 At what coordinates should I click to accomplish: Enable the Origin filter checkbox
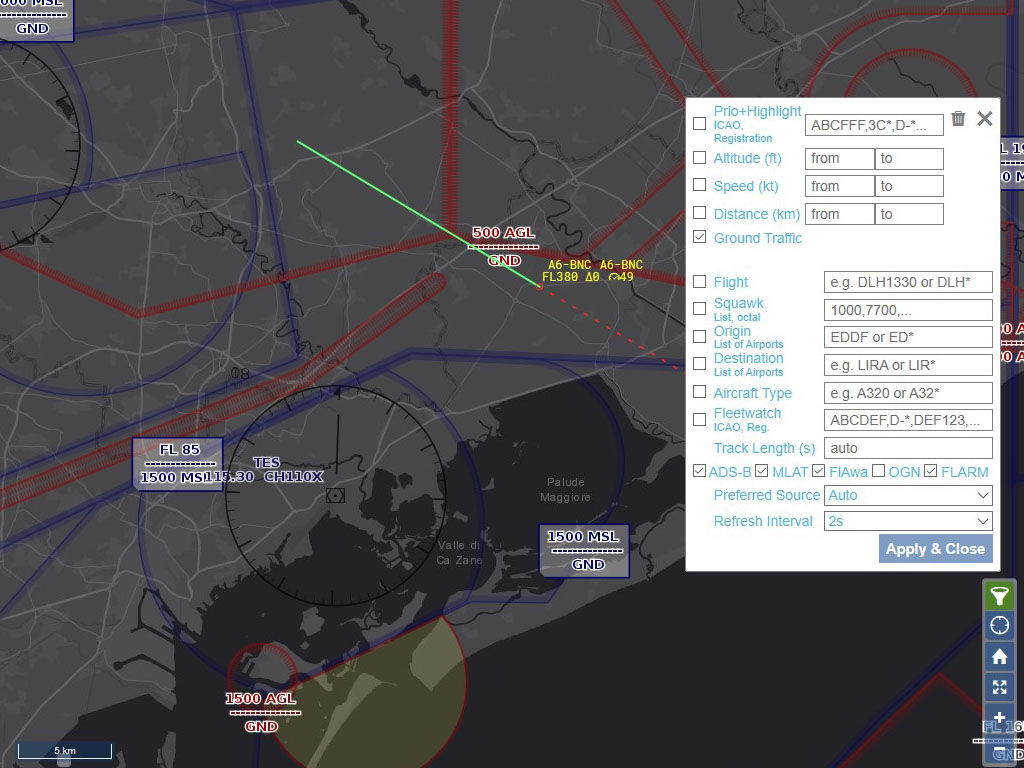click(x=699, y=336)
